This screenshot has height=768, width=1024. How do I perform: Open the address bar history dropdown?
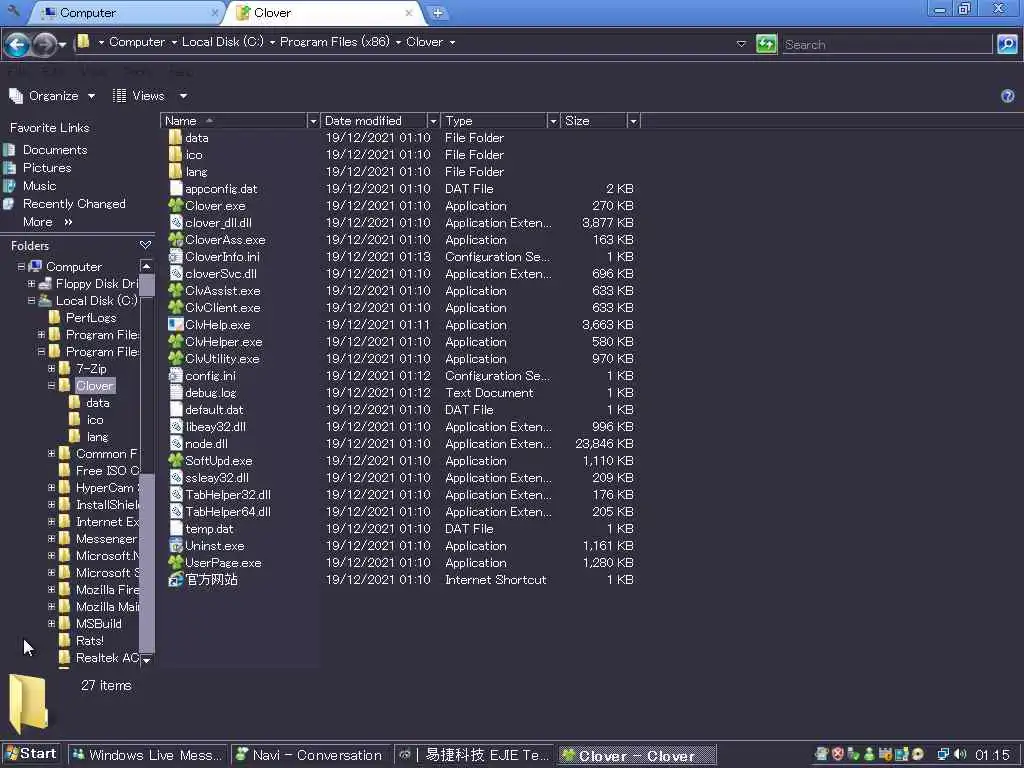[741, 44]
